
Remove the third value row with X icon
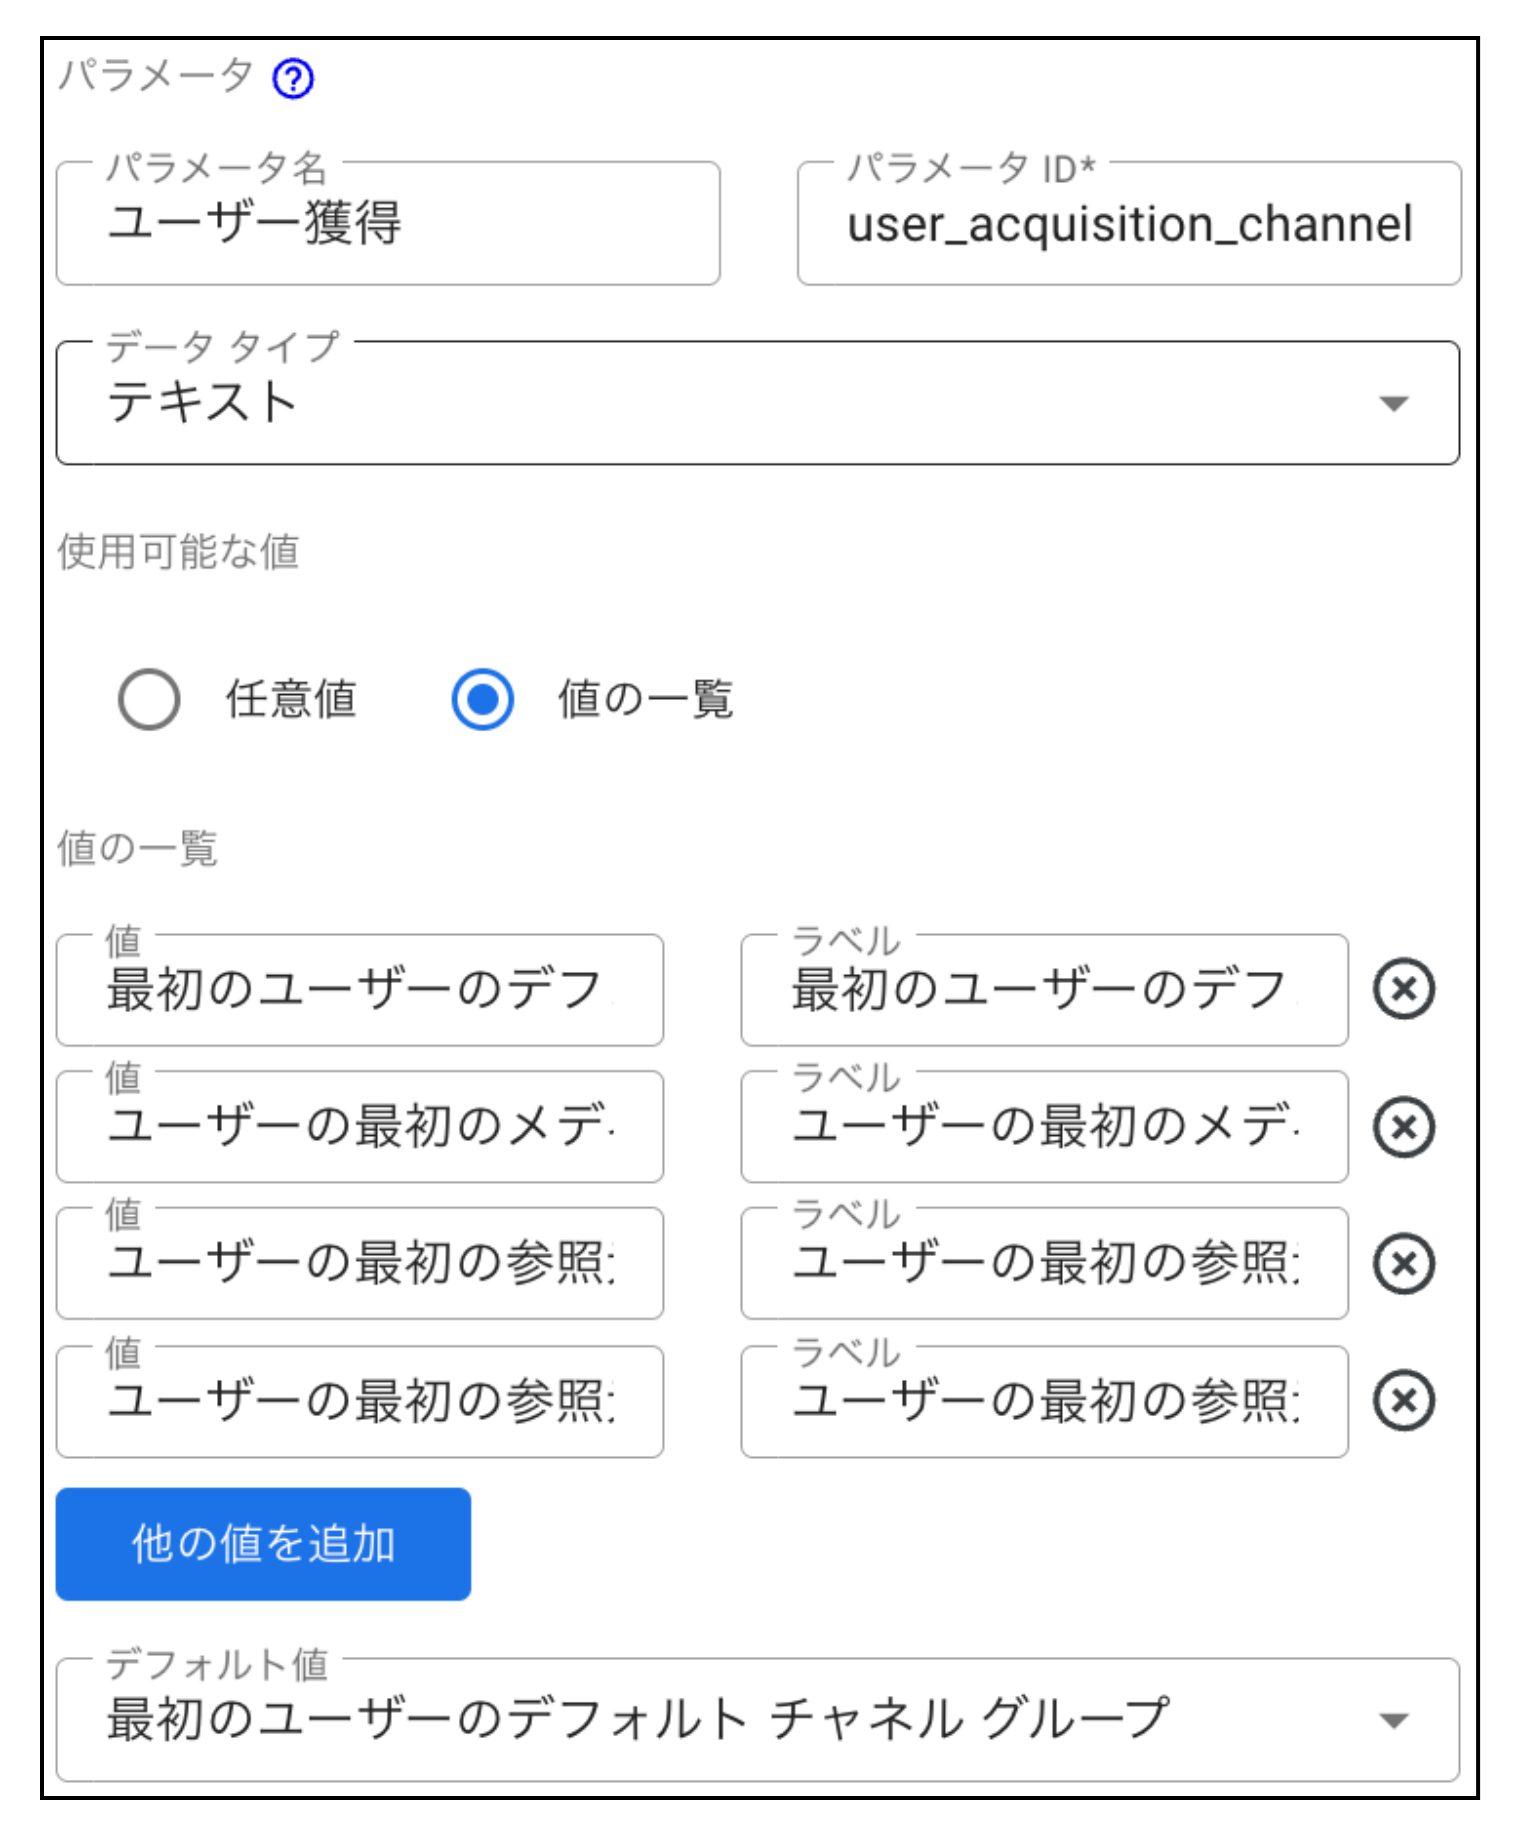(x=1403, y=1263)
